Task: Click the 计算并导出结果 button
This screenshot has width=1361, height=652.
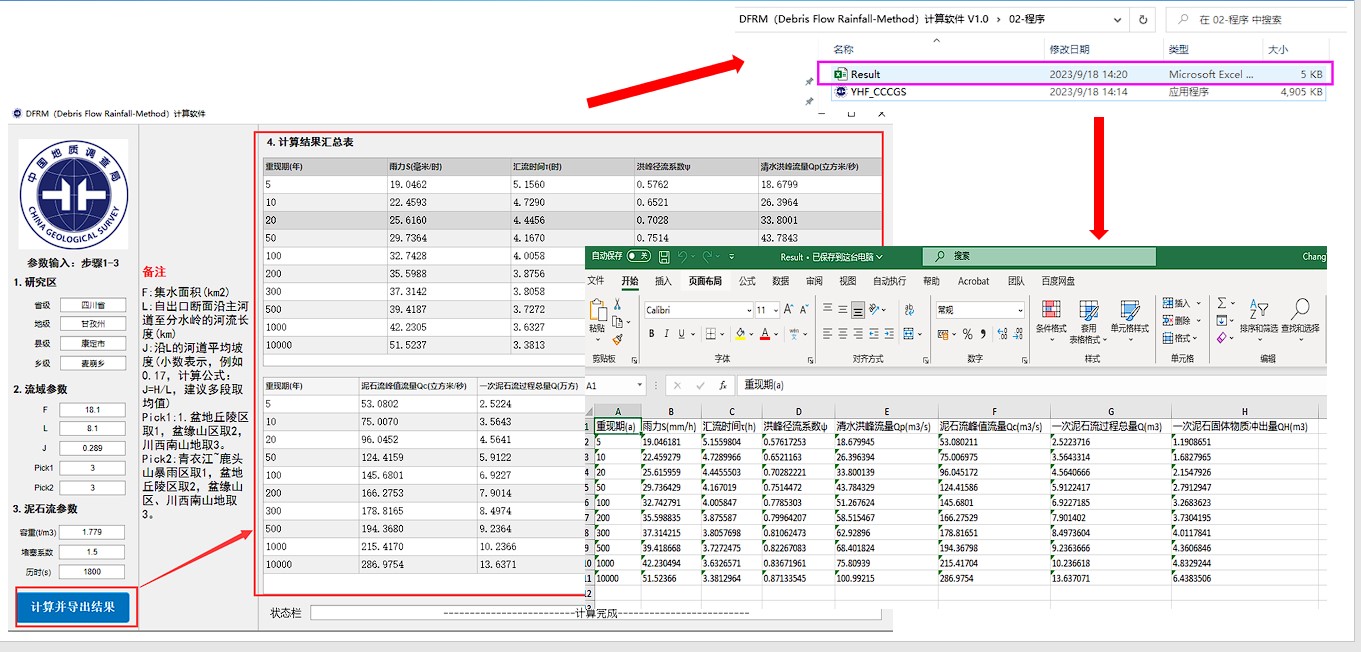Action: tap(73, 607)
